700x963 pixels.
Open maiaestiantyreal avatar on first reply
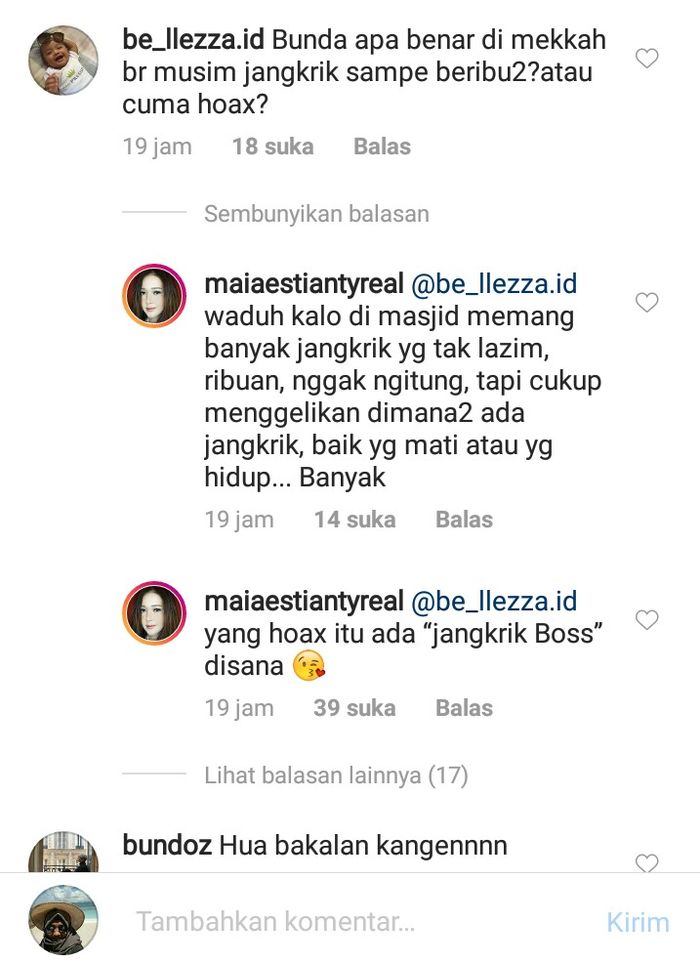pyautogui.click(x=154, y=295)
